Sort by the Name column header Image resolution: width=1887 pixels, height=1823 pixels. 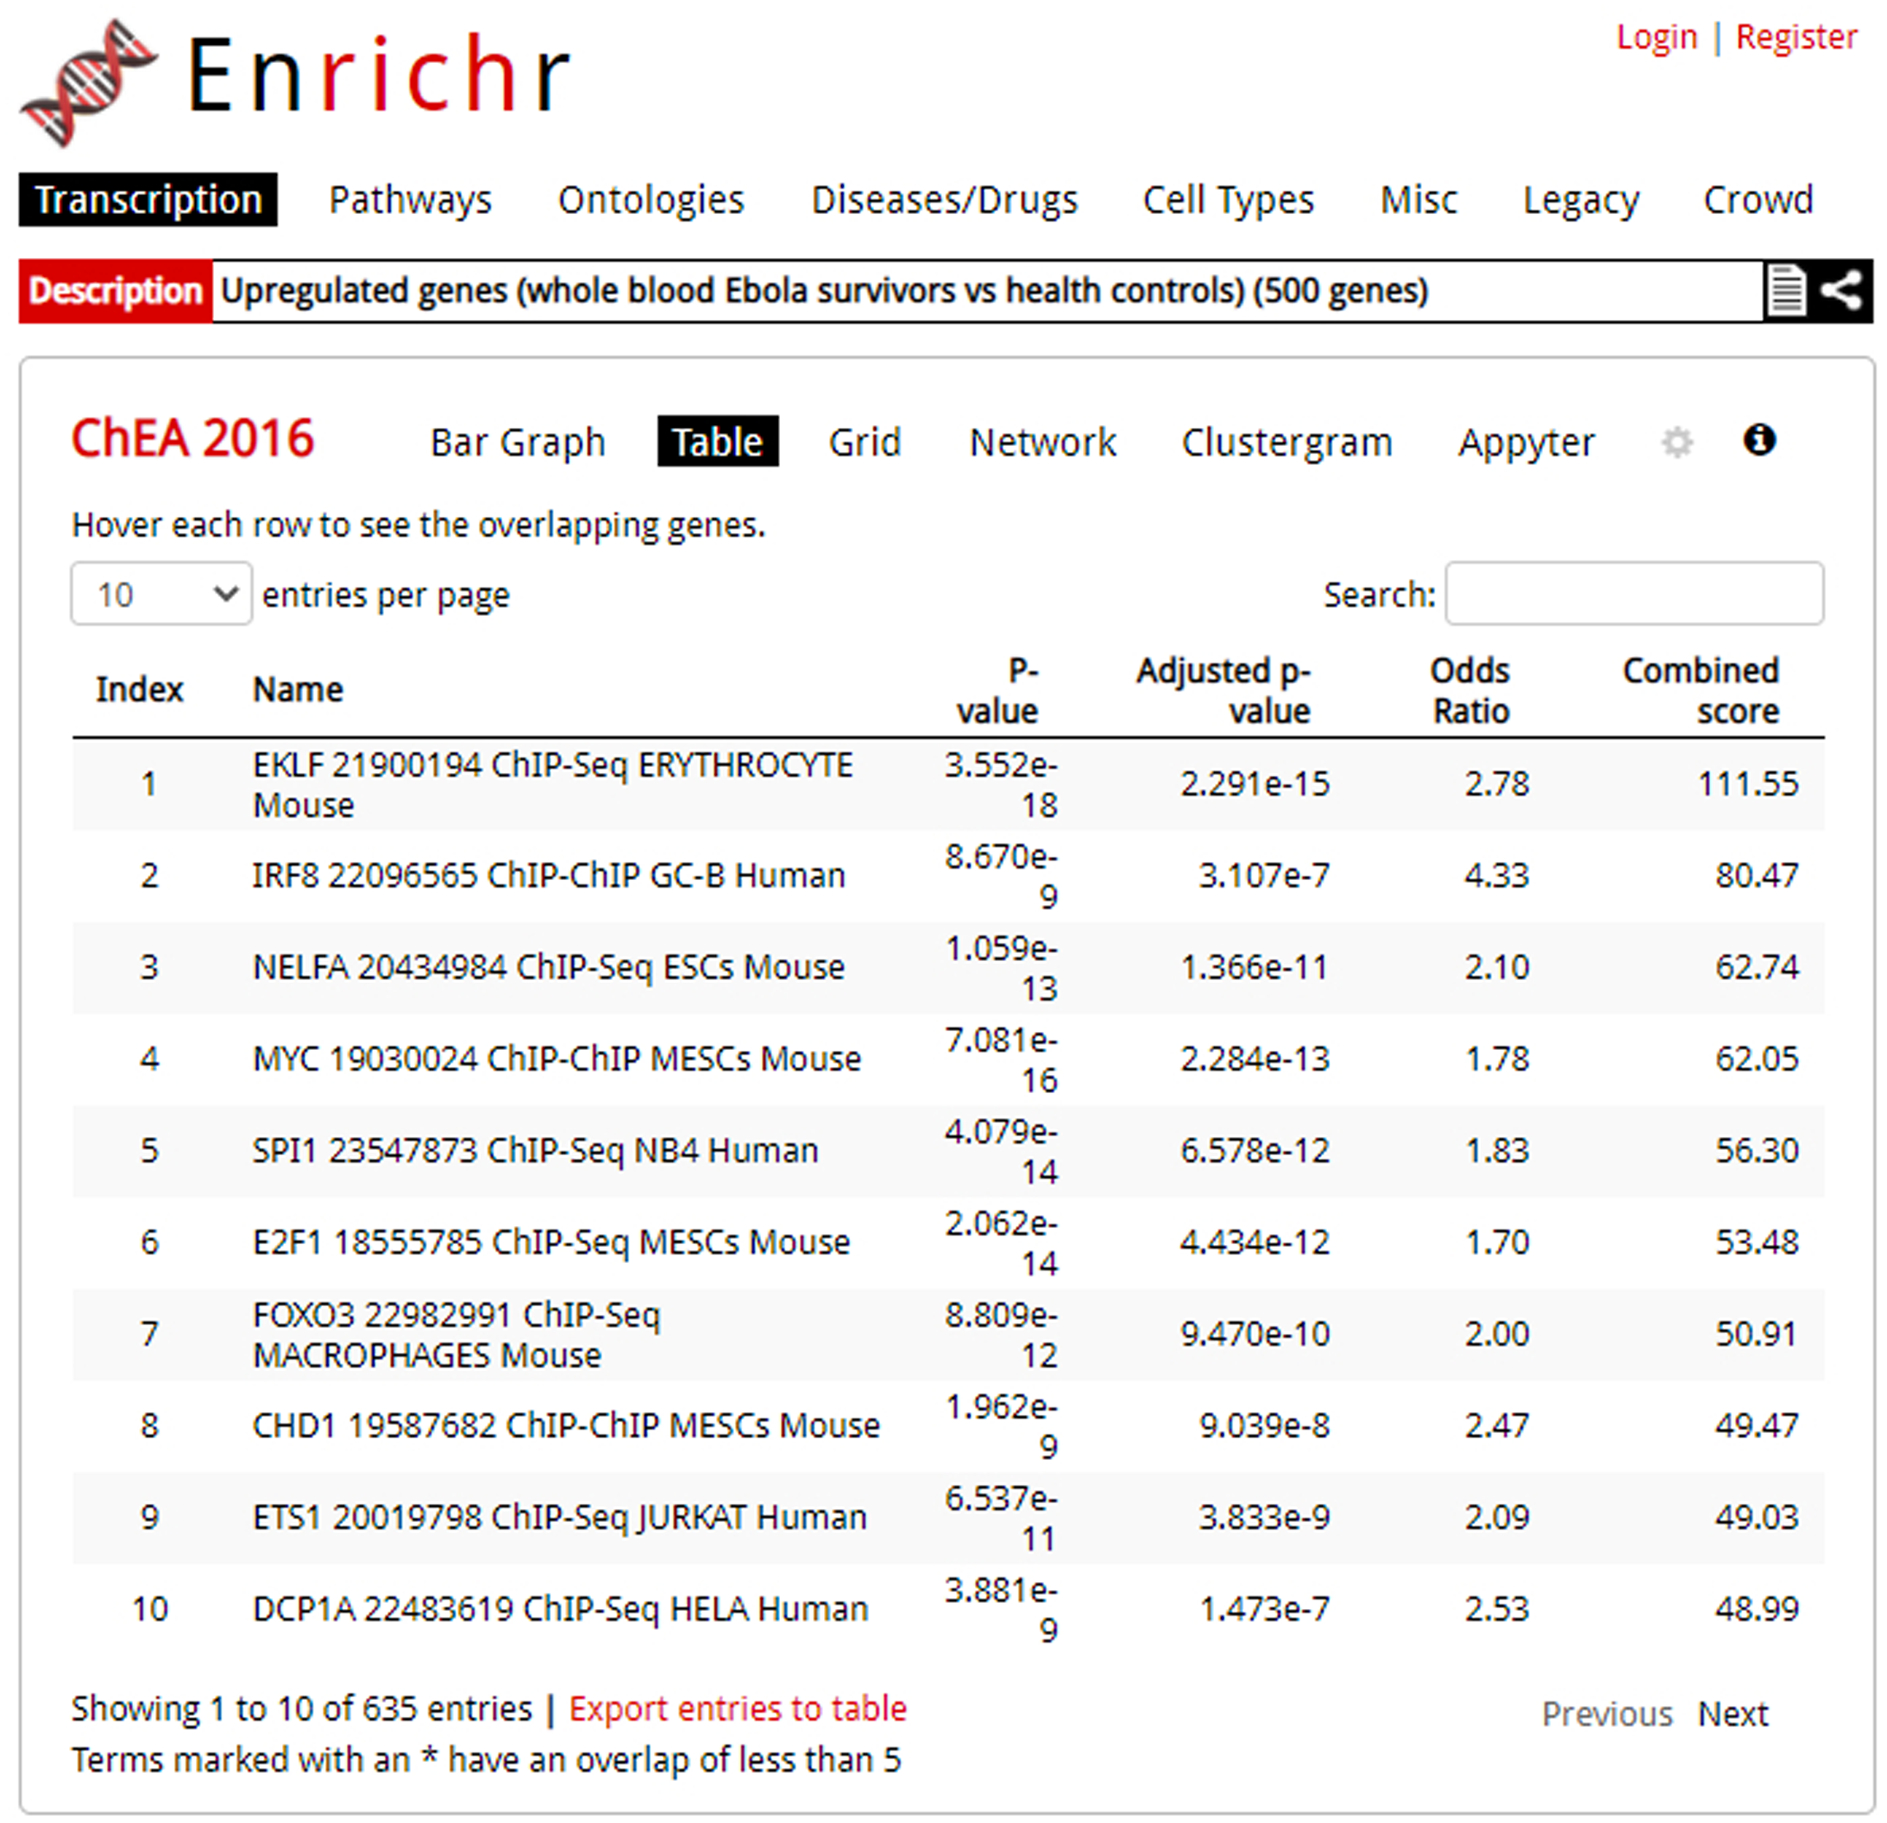298,690
